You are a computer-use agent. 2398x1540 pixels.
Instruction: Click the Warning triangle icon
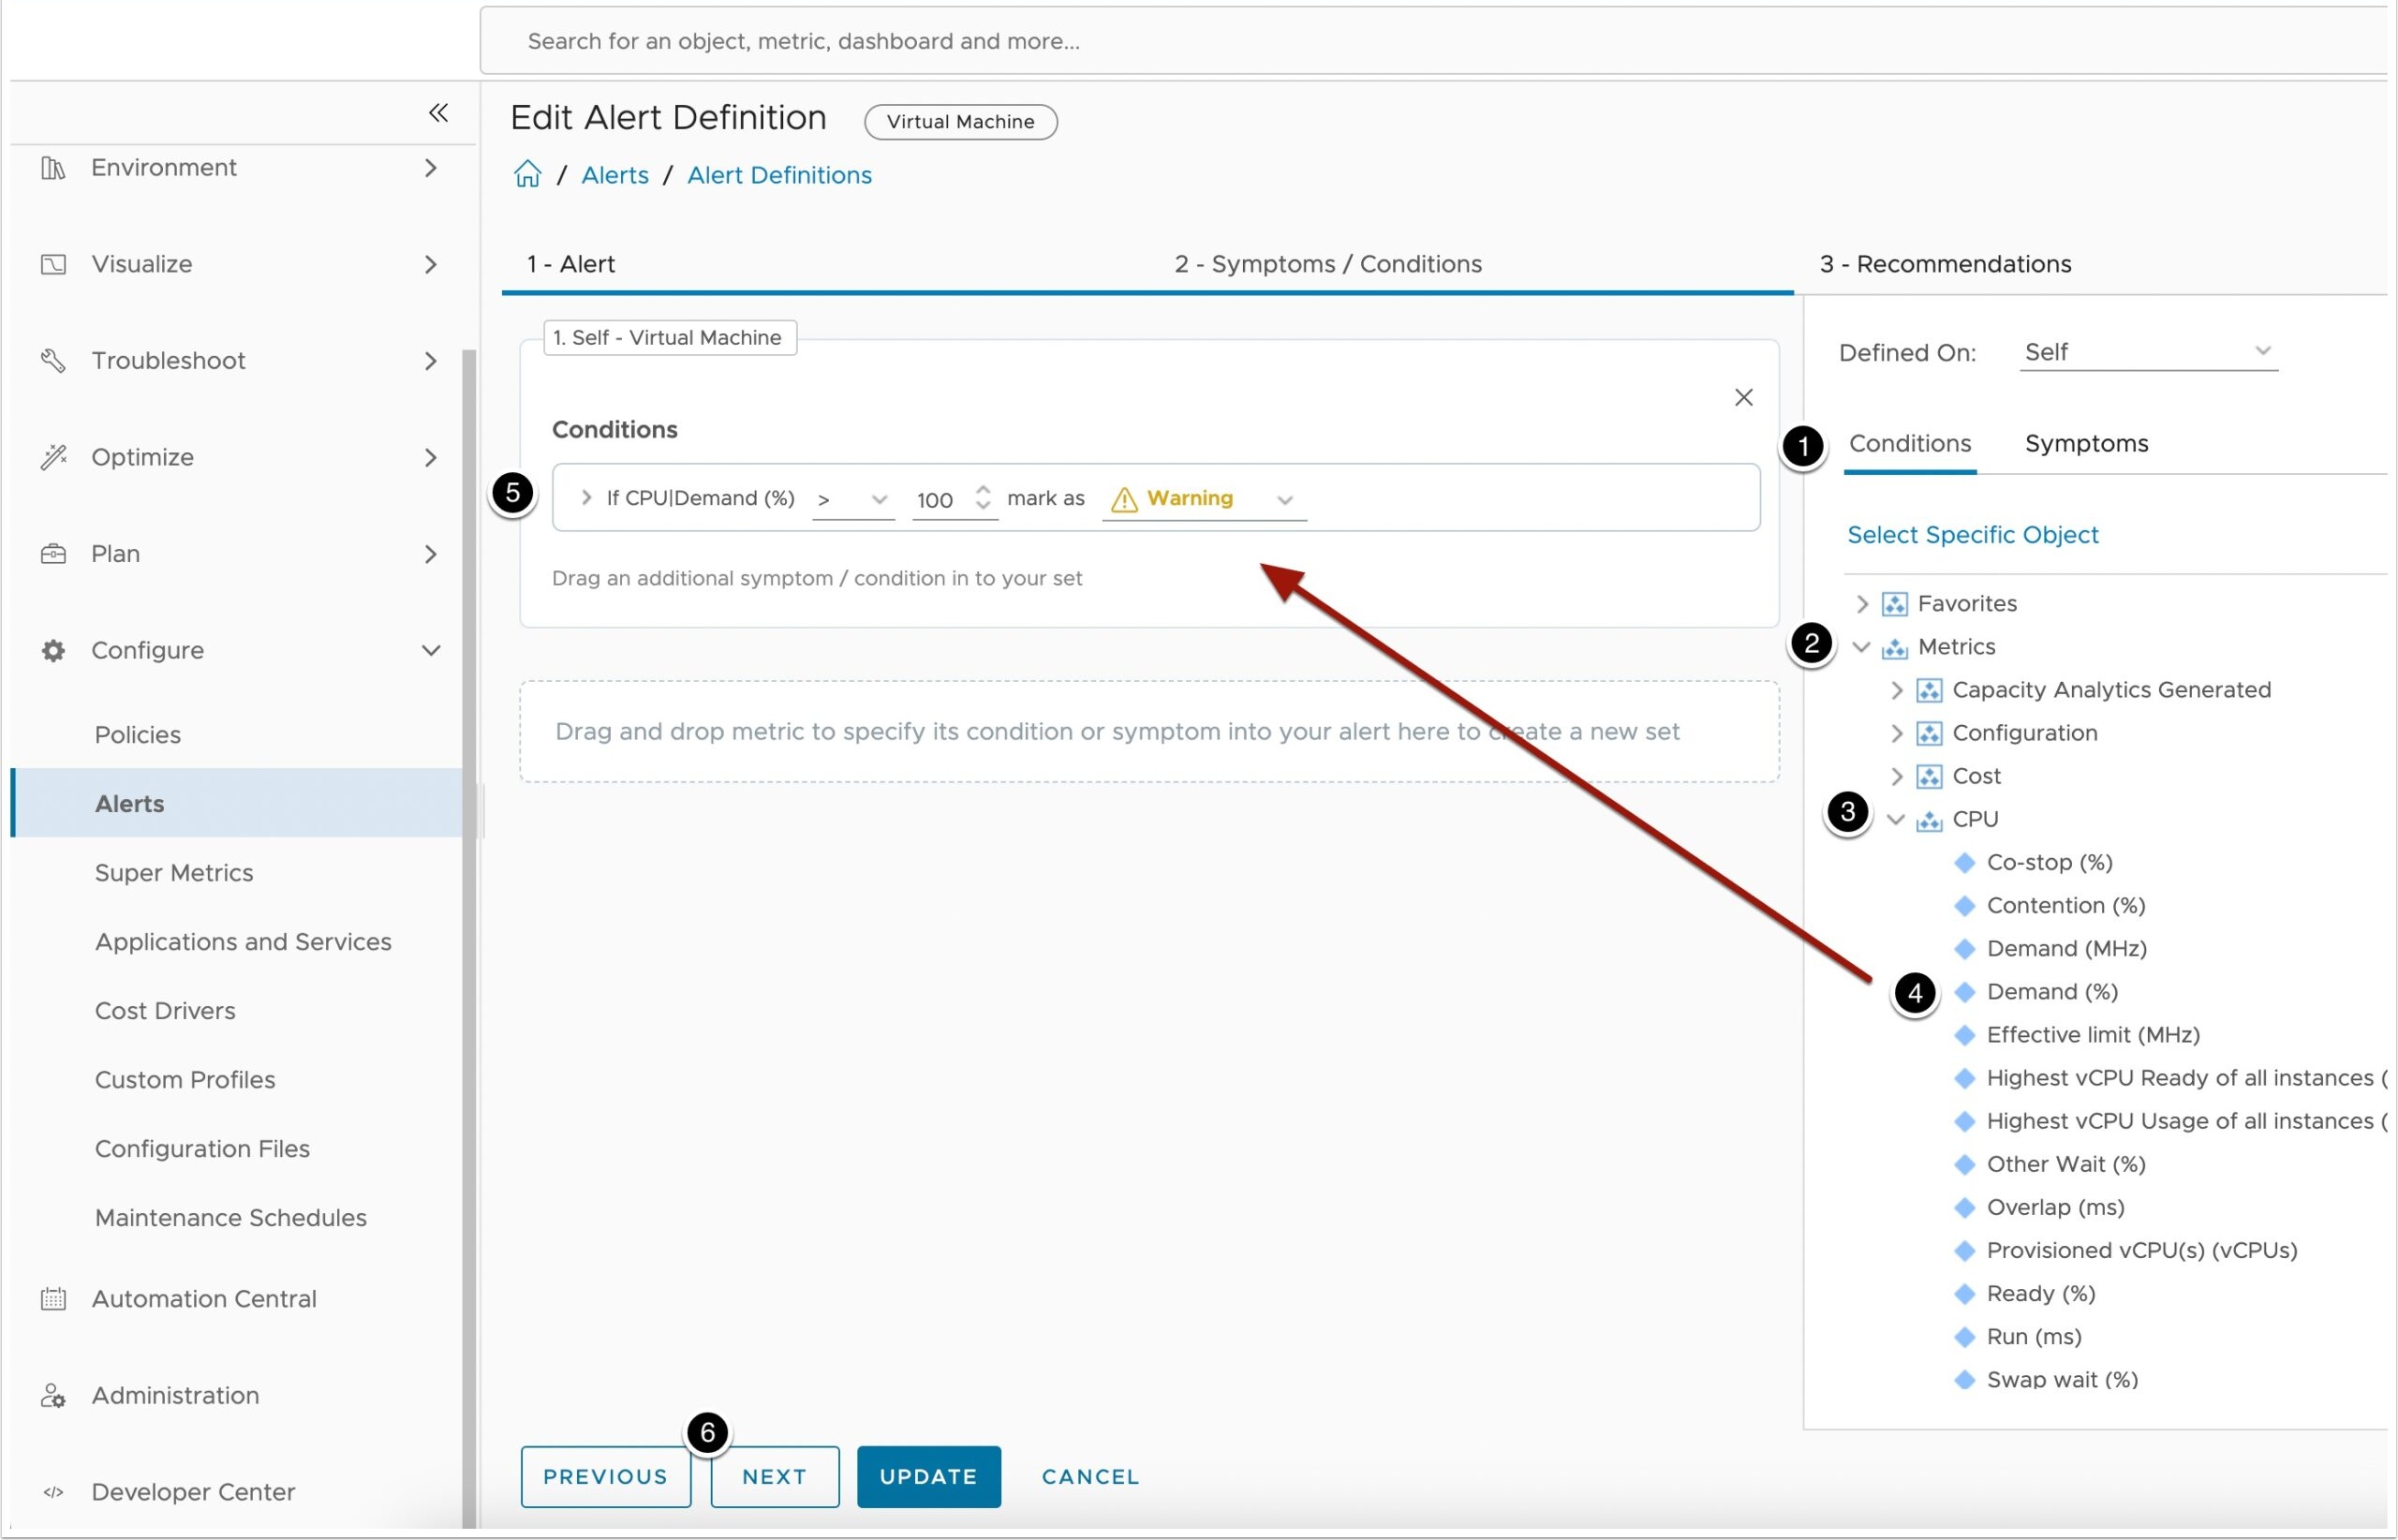click(1124, 499)
